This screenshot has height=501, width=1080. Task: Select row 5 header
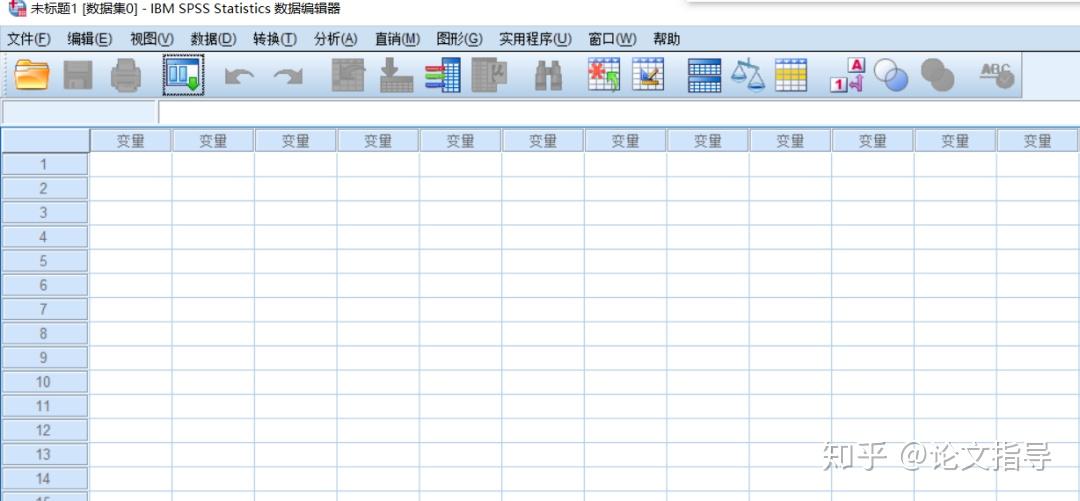click(44, 260)
